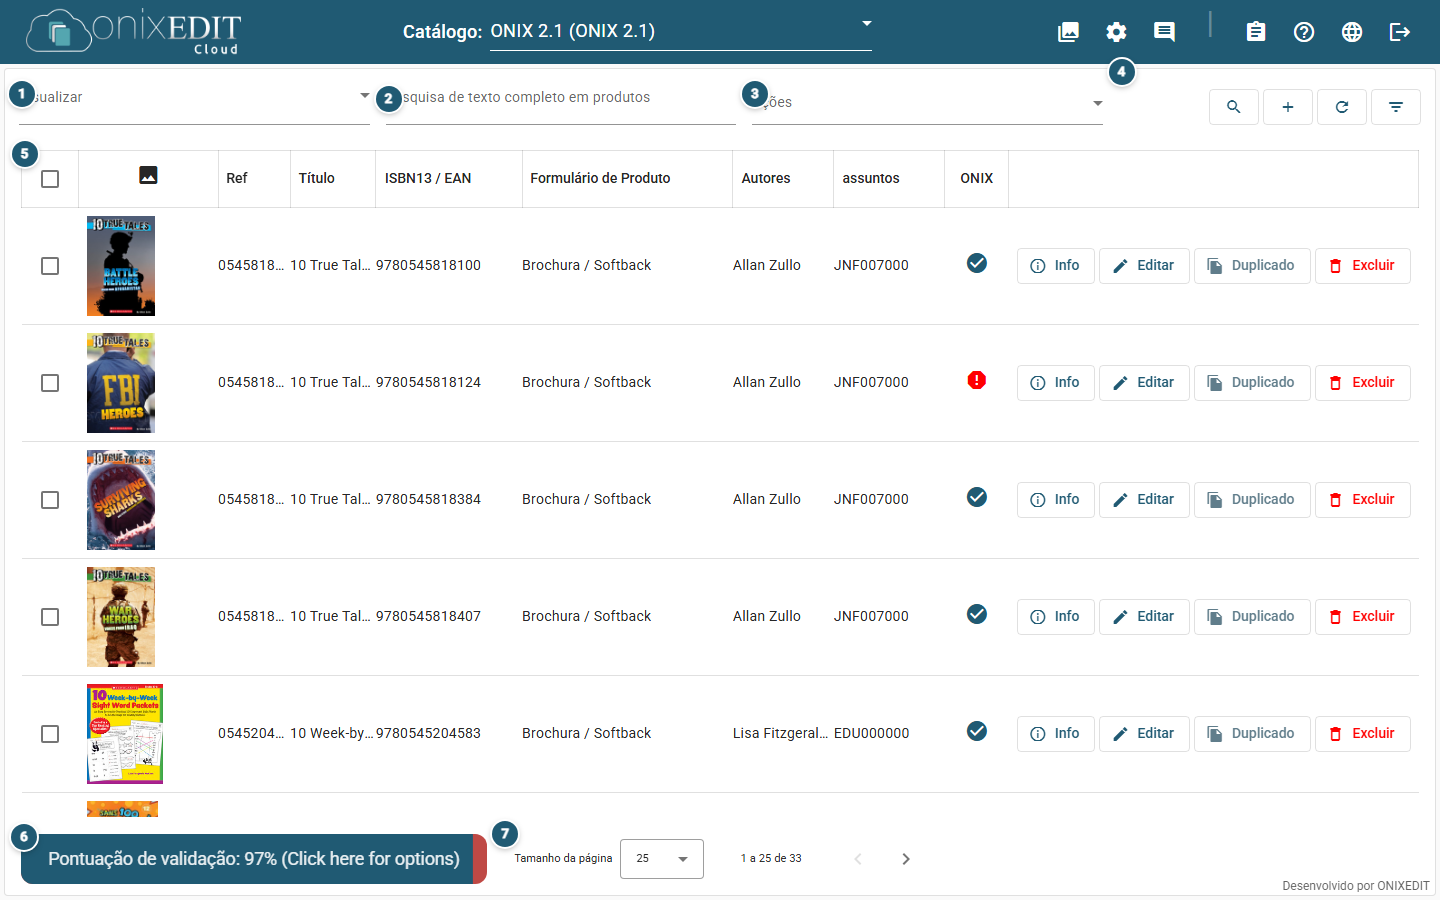Click the ONIX column header
Screen dimensions: 1440x900
tap(977, 178)
